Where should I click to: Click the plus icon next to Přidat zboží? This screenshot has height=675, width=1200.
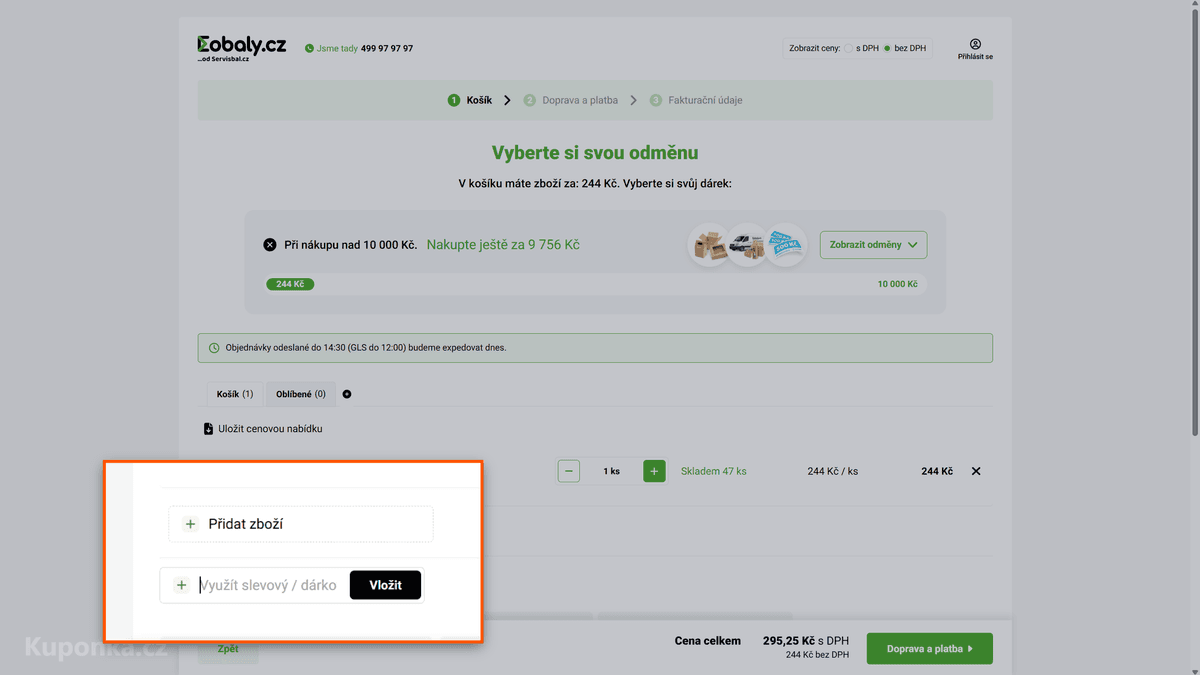click(x=190, y=524)
